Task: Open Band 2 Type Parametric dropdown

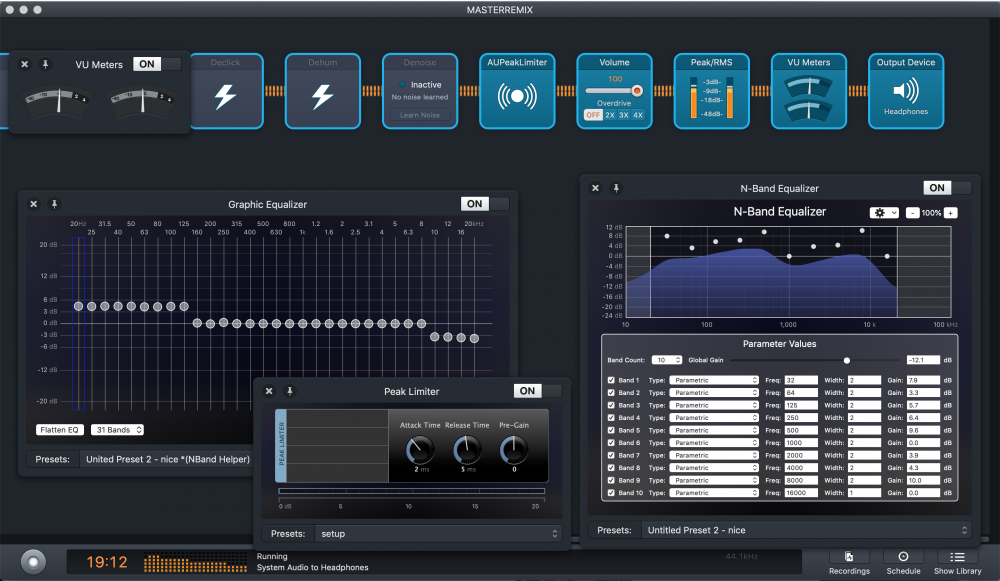Action: pyautogui.click(x=714, y=393)
